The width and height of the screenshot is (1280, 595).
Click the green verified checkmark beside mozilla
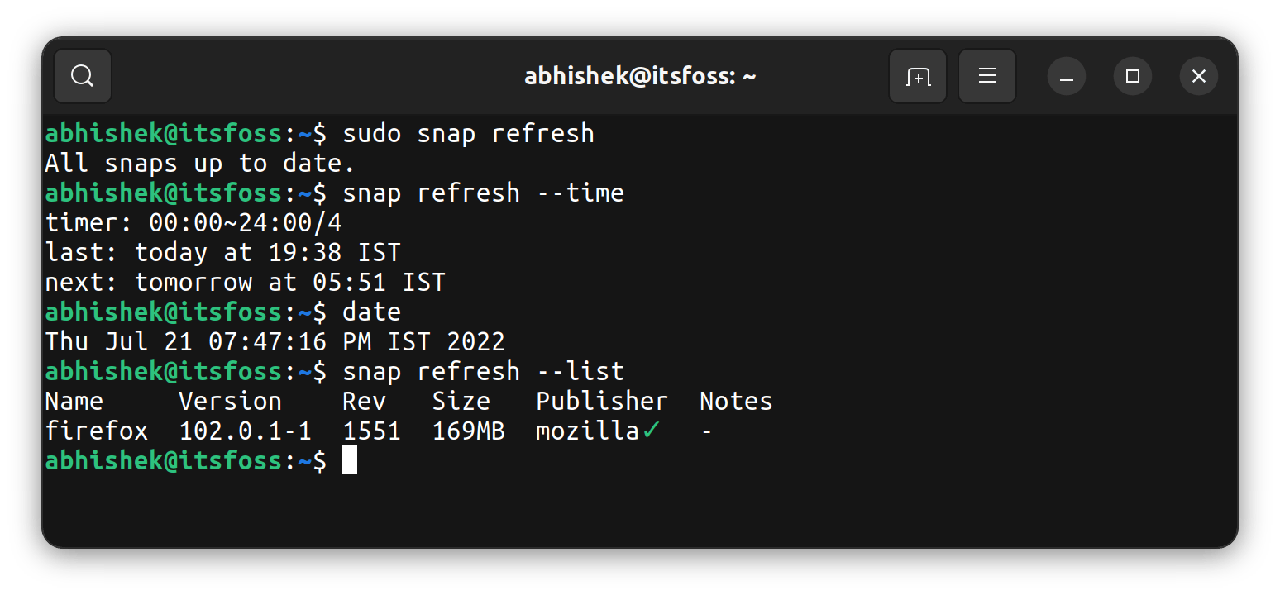(651, 431)
